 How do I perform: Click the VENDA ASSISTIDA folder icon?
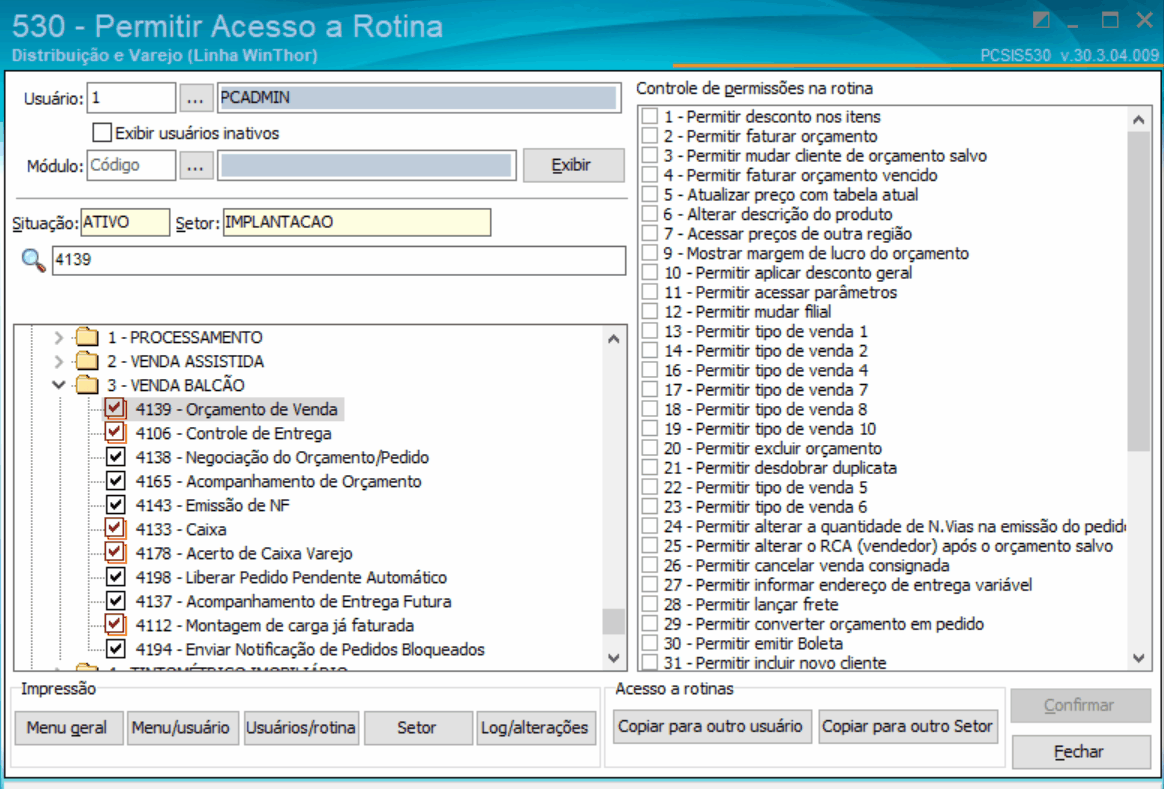point(87,361)
